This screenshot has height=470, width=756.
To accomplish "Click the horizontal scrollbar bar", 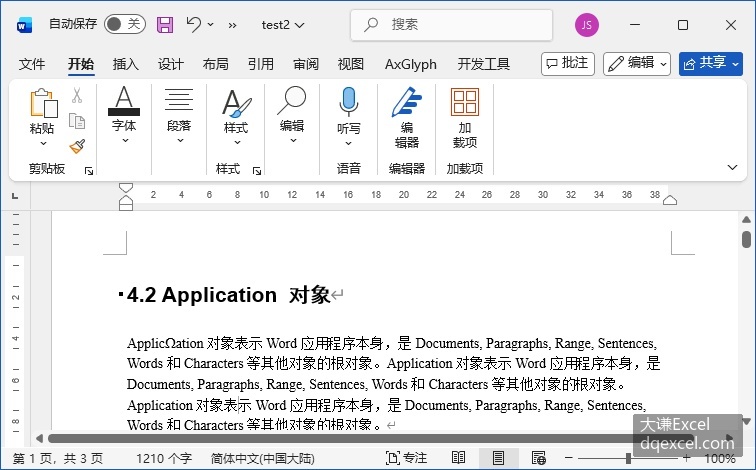I will pyautogui.click(x=370, y=438).
